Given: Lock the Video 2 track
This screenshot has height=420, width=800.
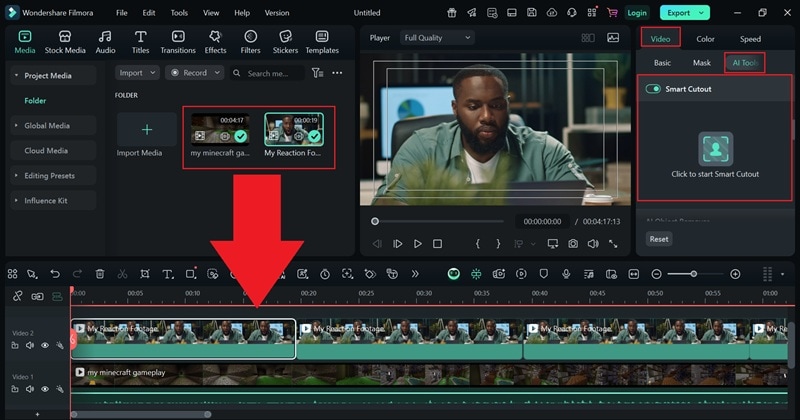Looking at the screenshot, I should point(15,345).
